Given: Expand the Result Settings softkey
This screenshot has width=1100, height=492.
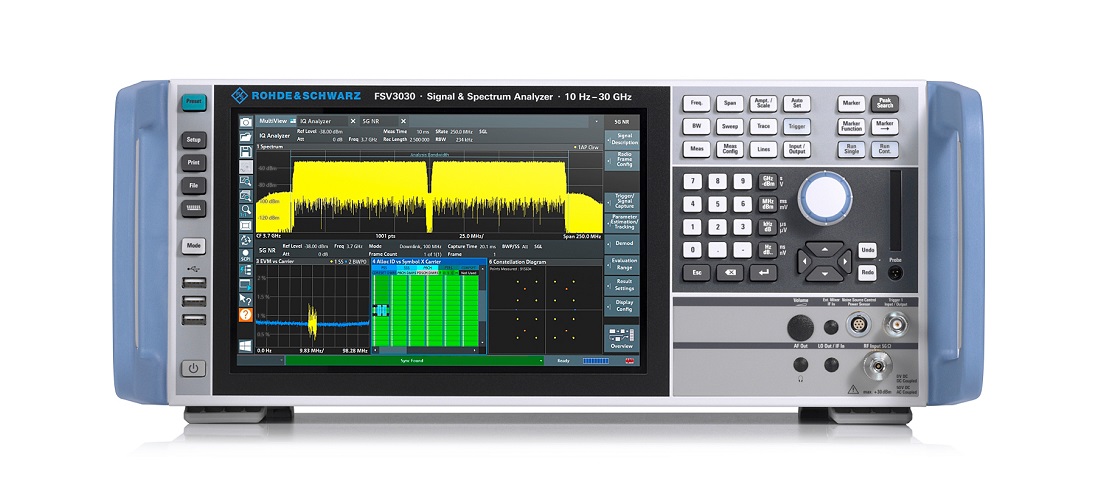Looking at the screenshot, I should tap(621, 284).
